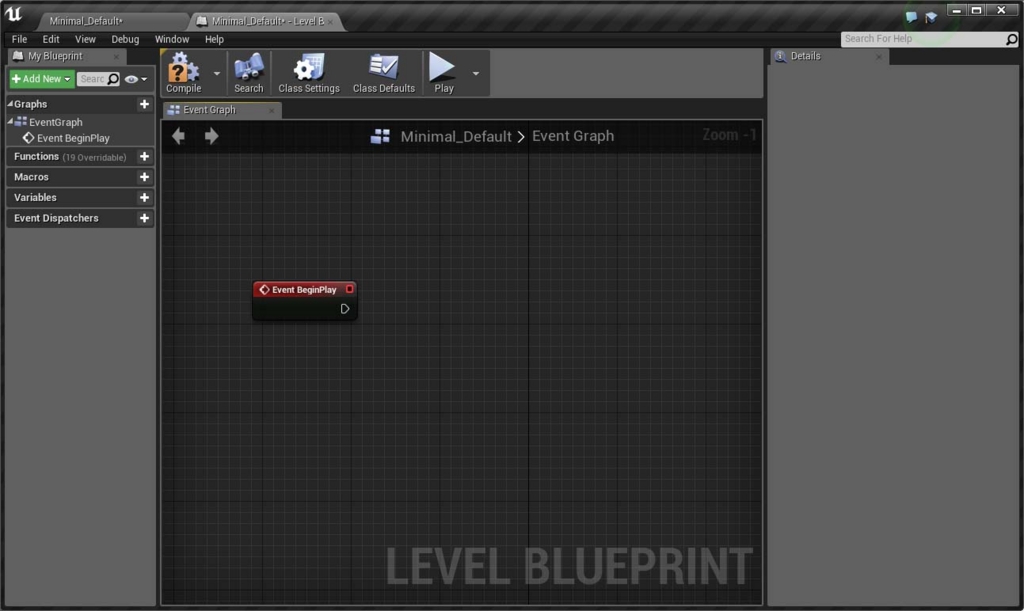This screenshot has height=611, width=1024.
Task: Add a new variable with plus
Action: click(144, 198)
